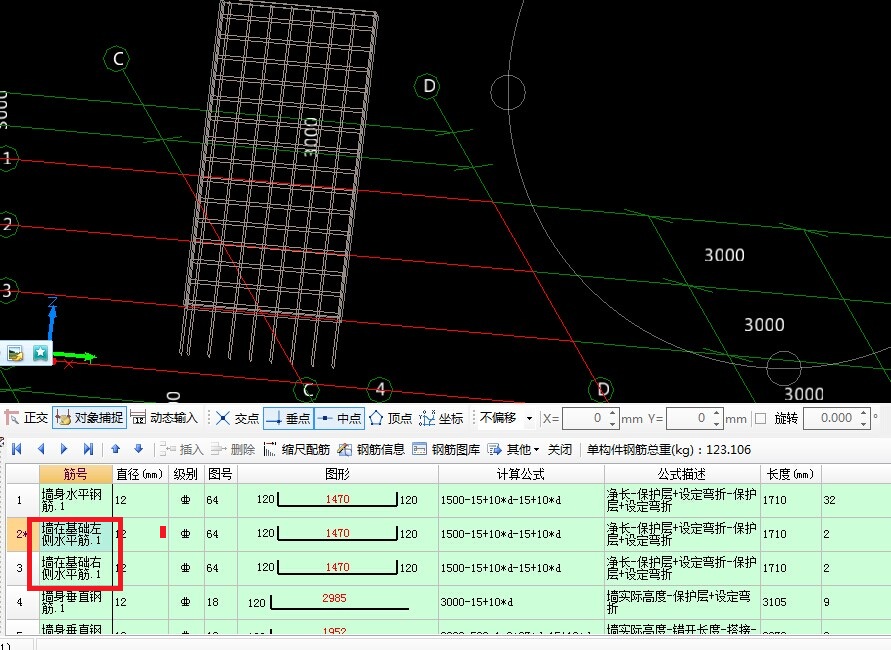Go to previous record arrow icon
This screenshot has height=650, width=891.
coord(41,449)
